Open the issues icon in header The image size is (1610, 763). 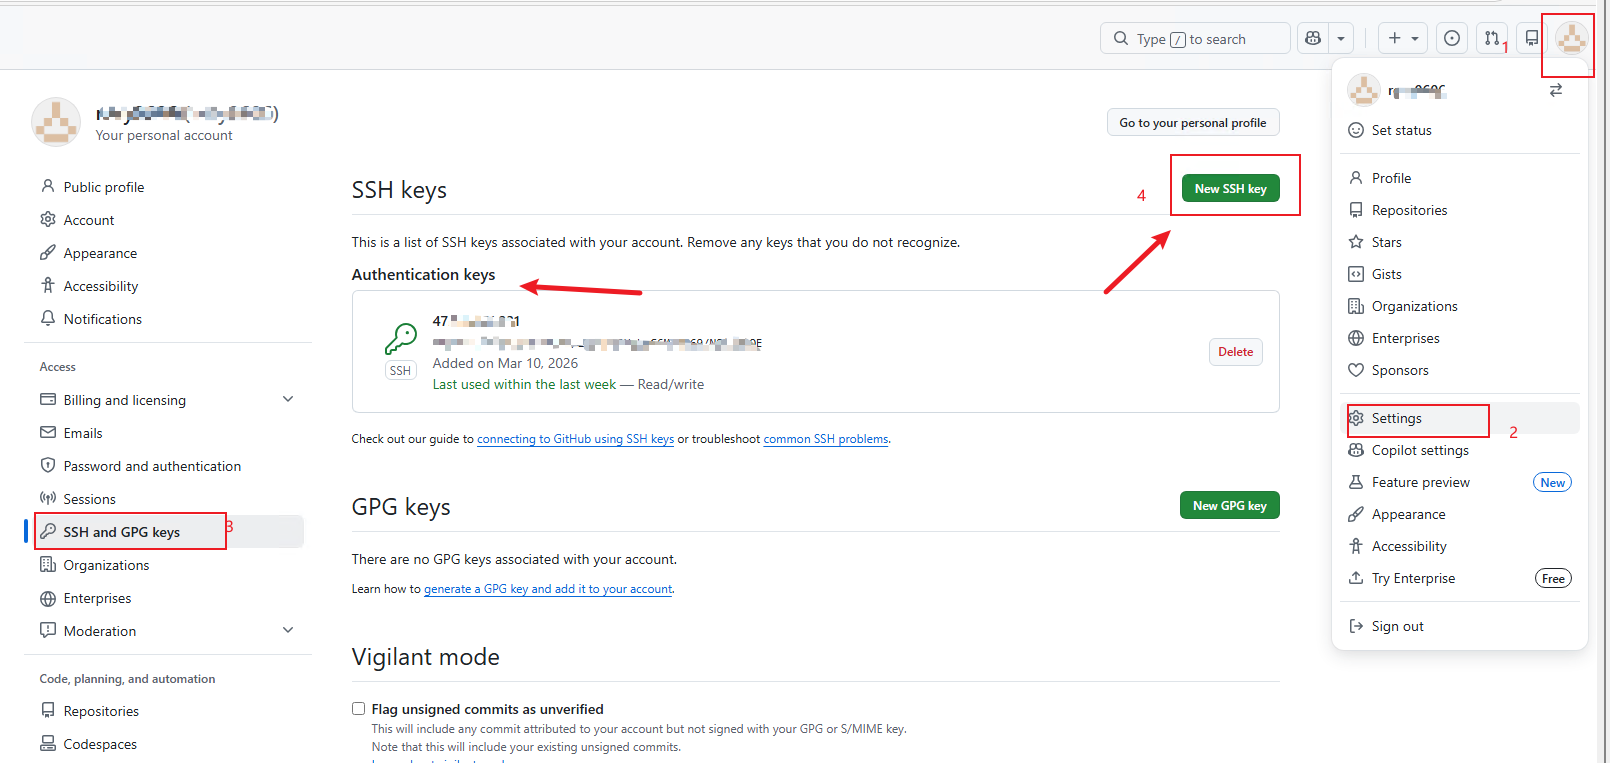point(1452,38)
